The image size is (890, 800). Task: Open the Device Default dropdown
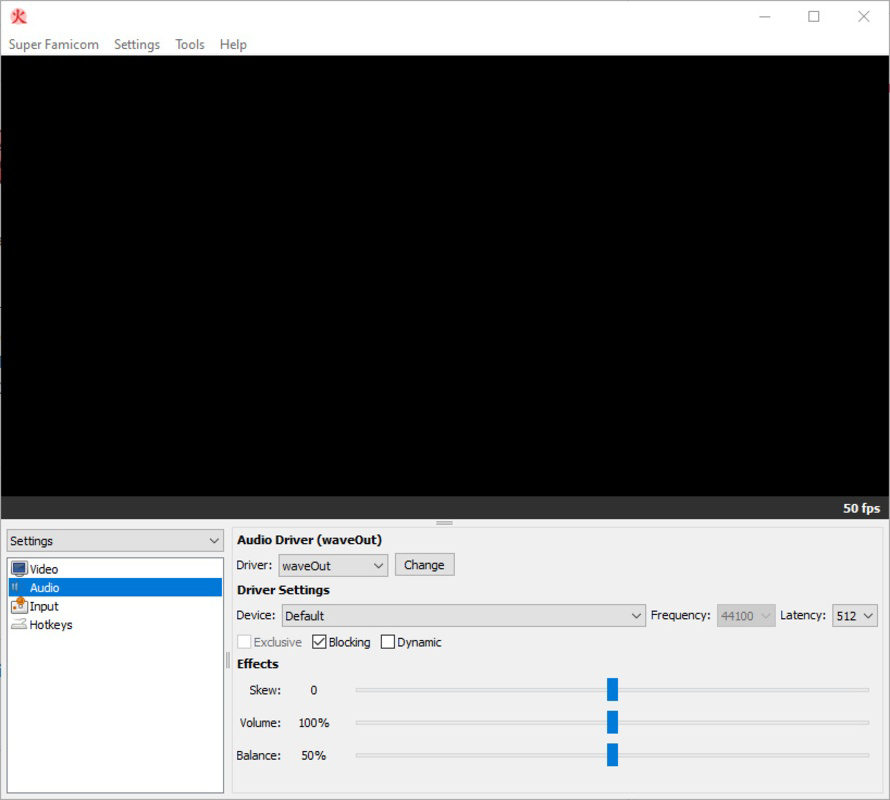(464, 615)
